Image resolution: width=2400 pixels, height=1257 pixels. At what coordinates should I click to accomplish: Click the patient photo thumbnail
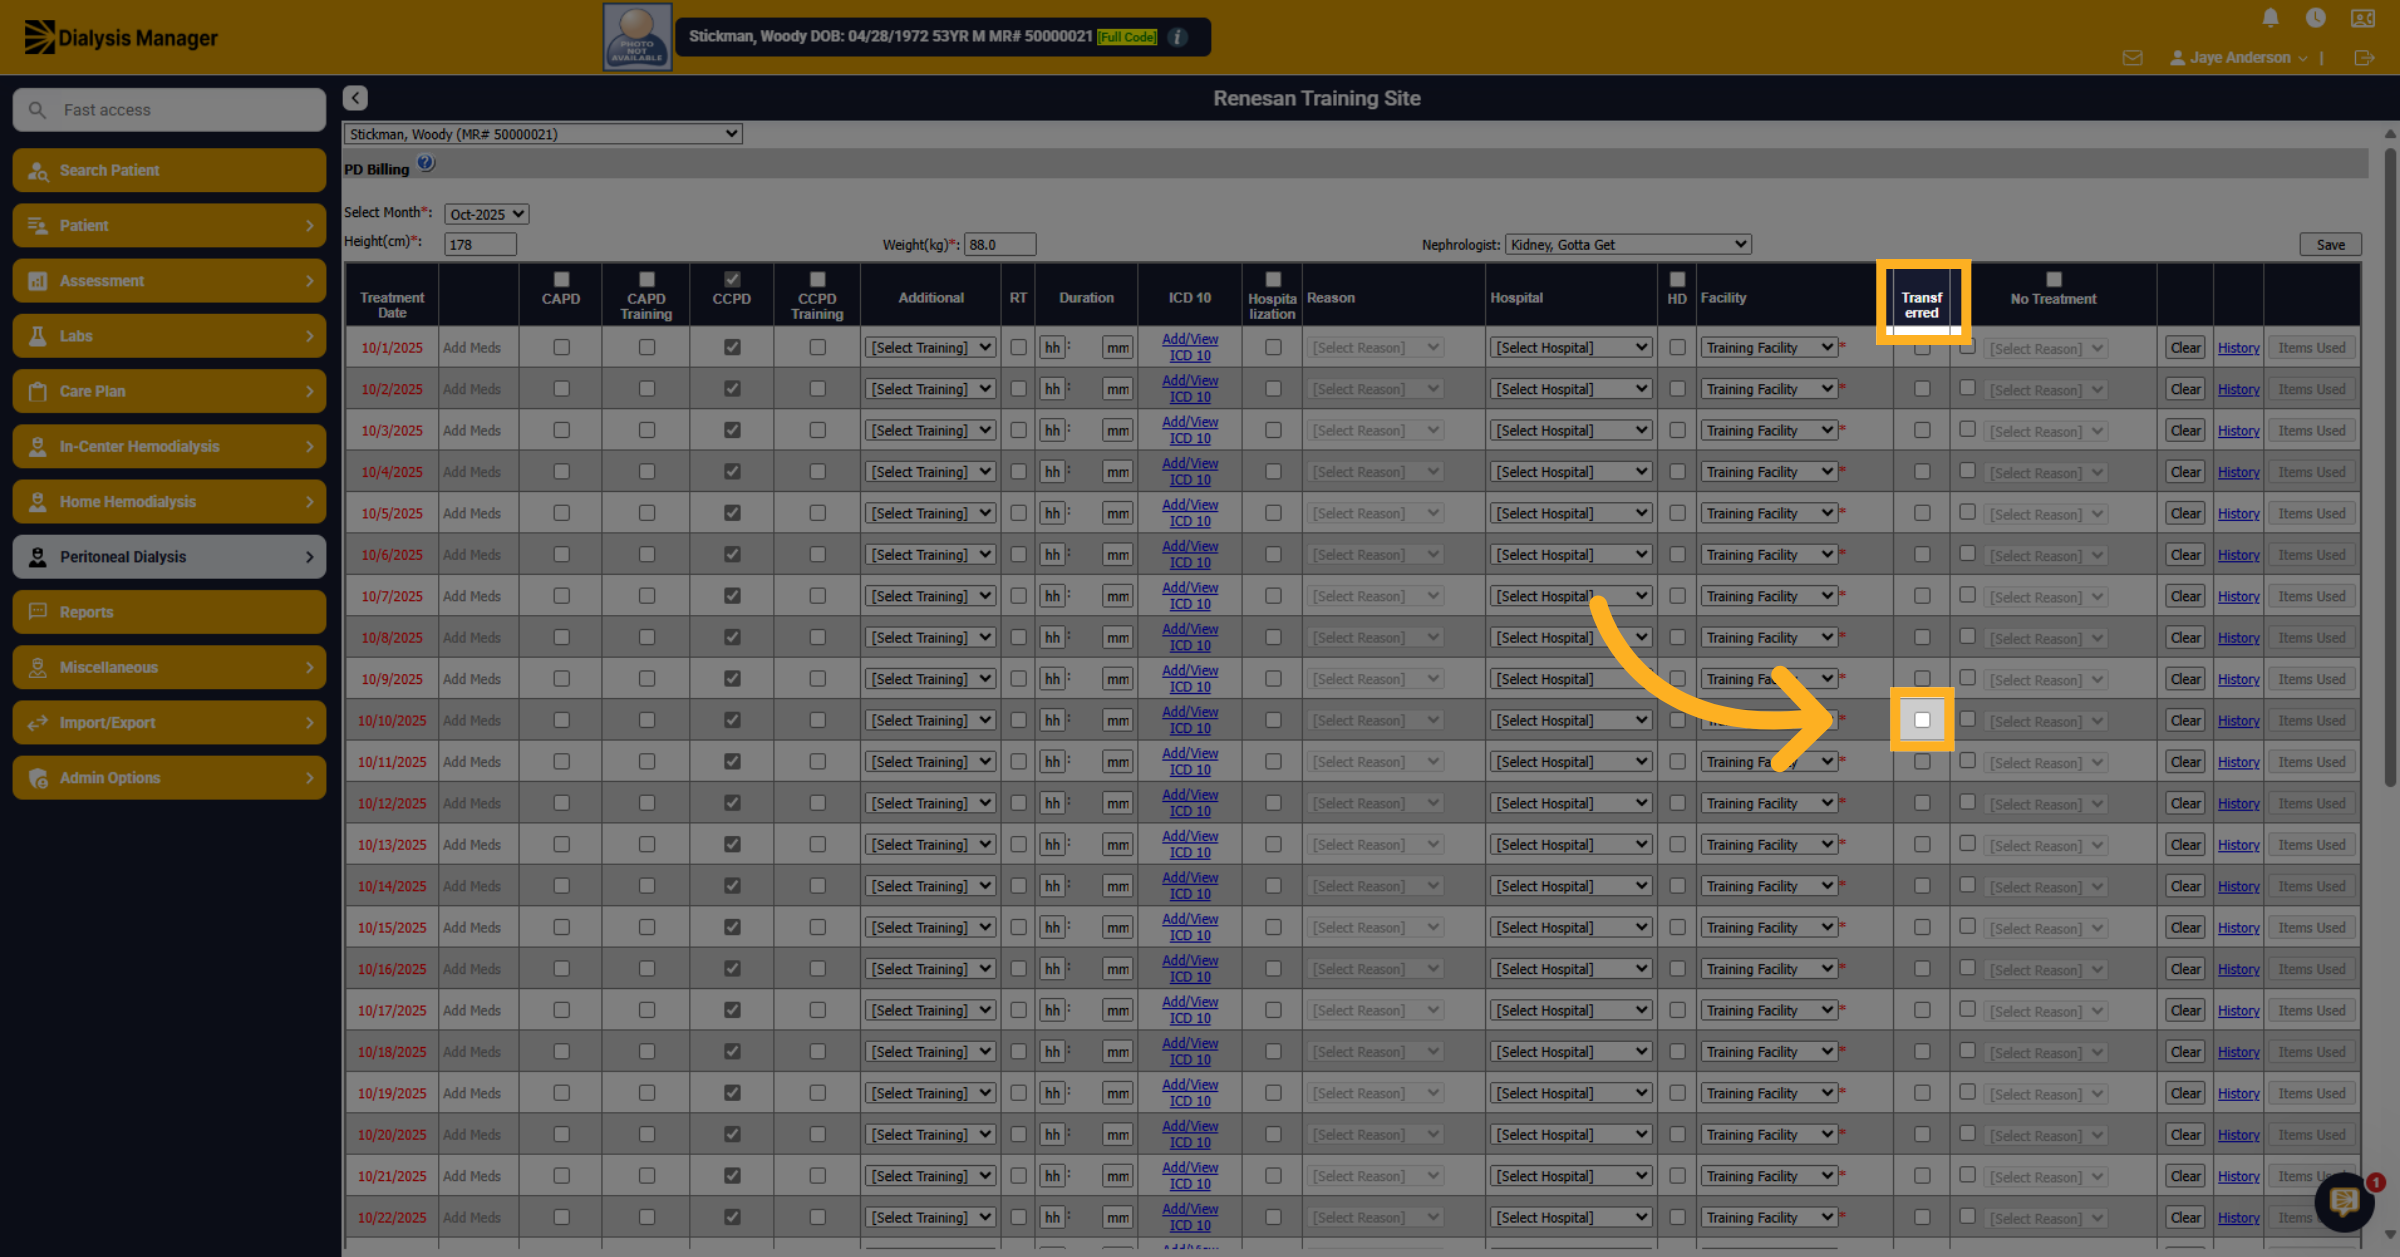637,37
